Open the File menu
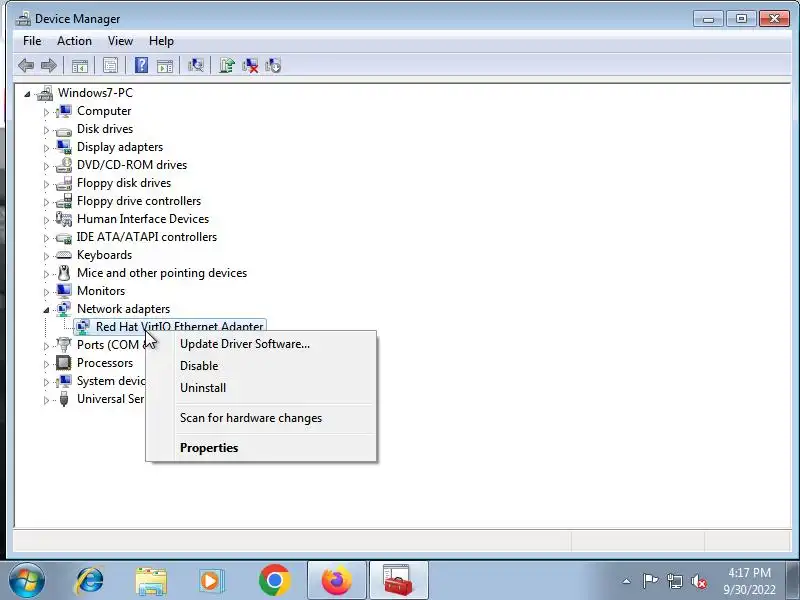The width and height of the screenshot is (800, 600). coord(32,41)
